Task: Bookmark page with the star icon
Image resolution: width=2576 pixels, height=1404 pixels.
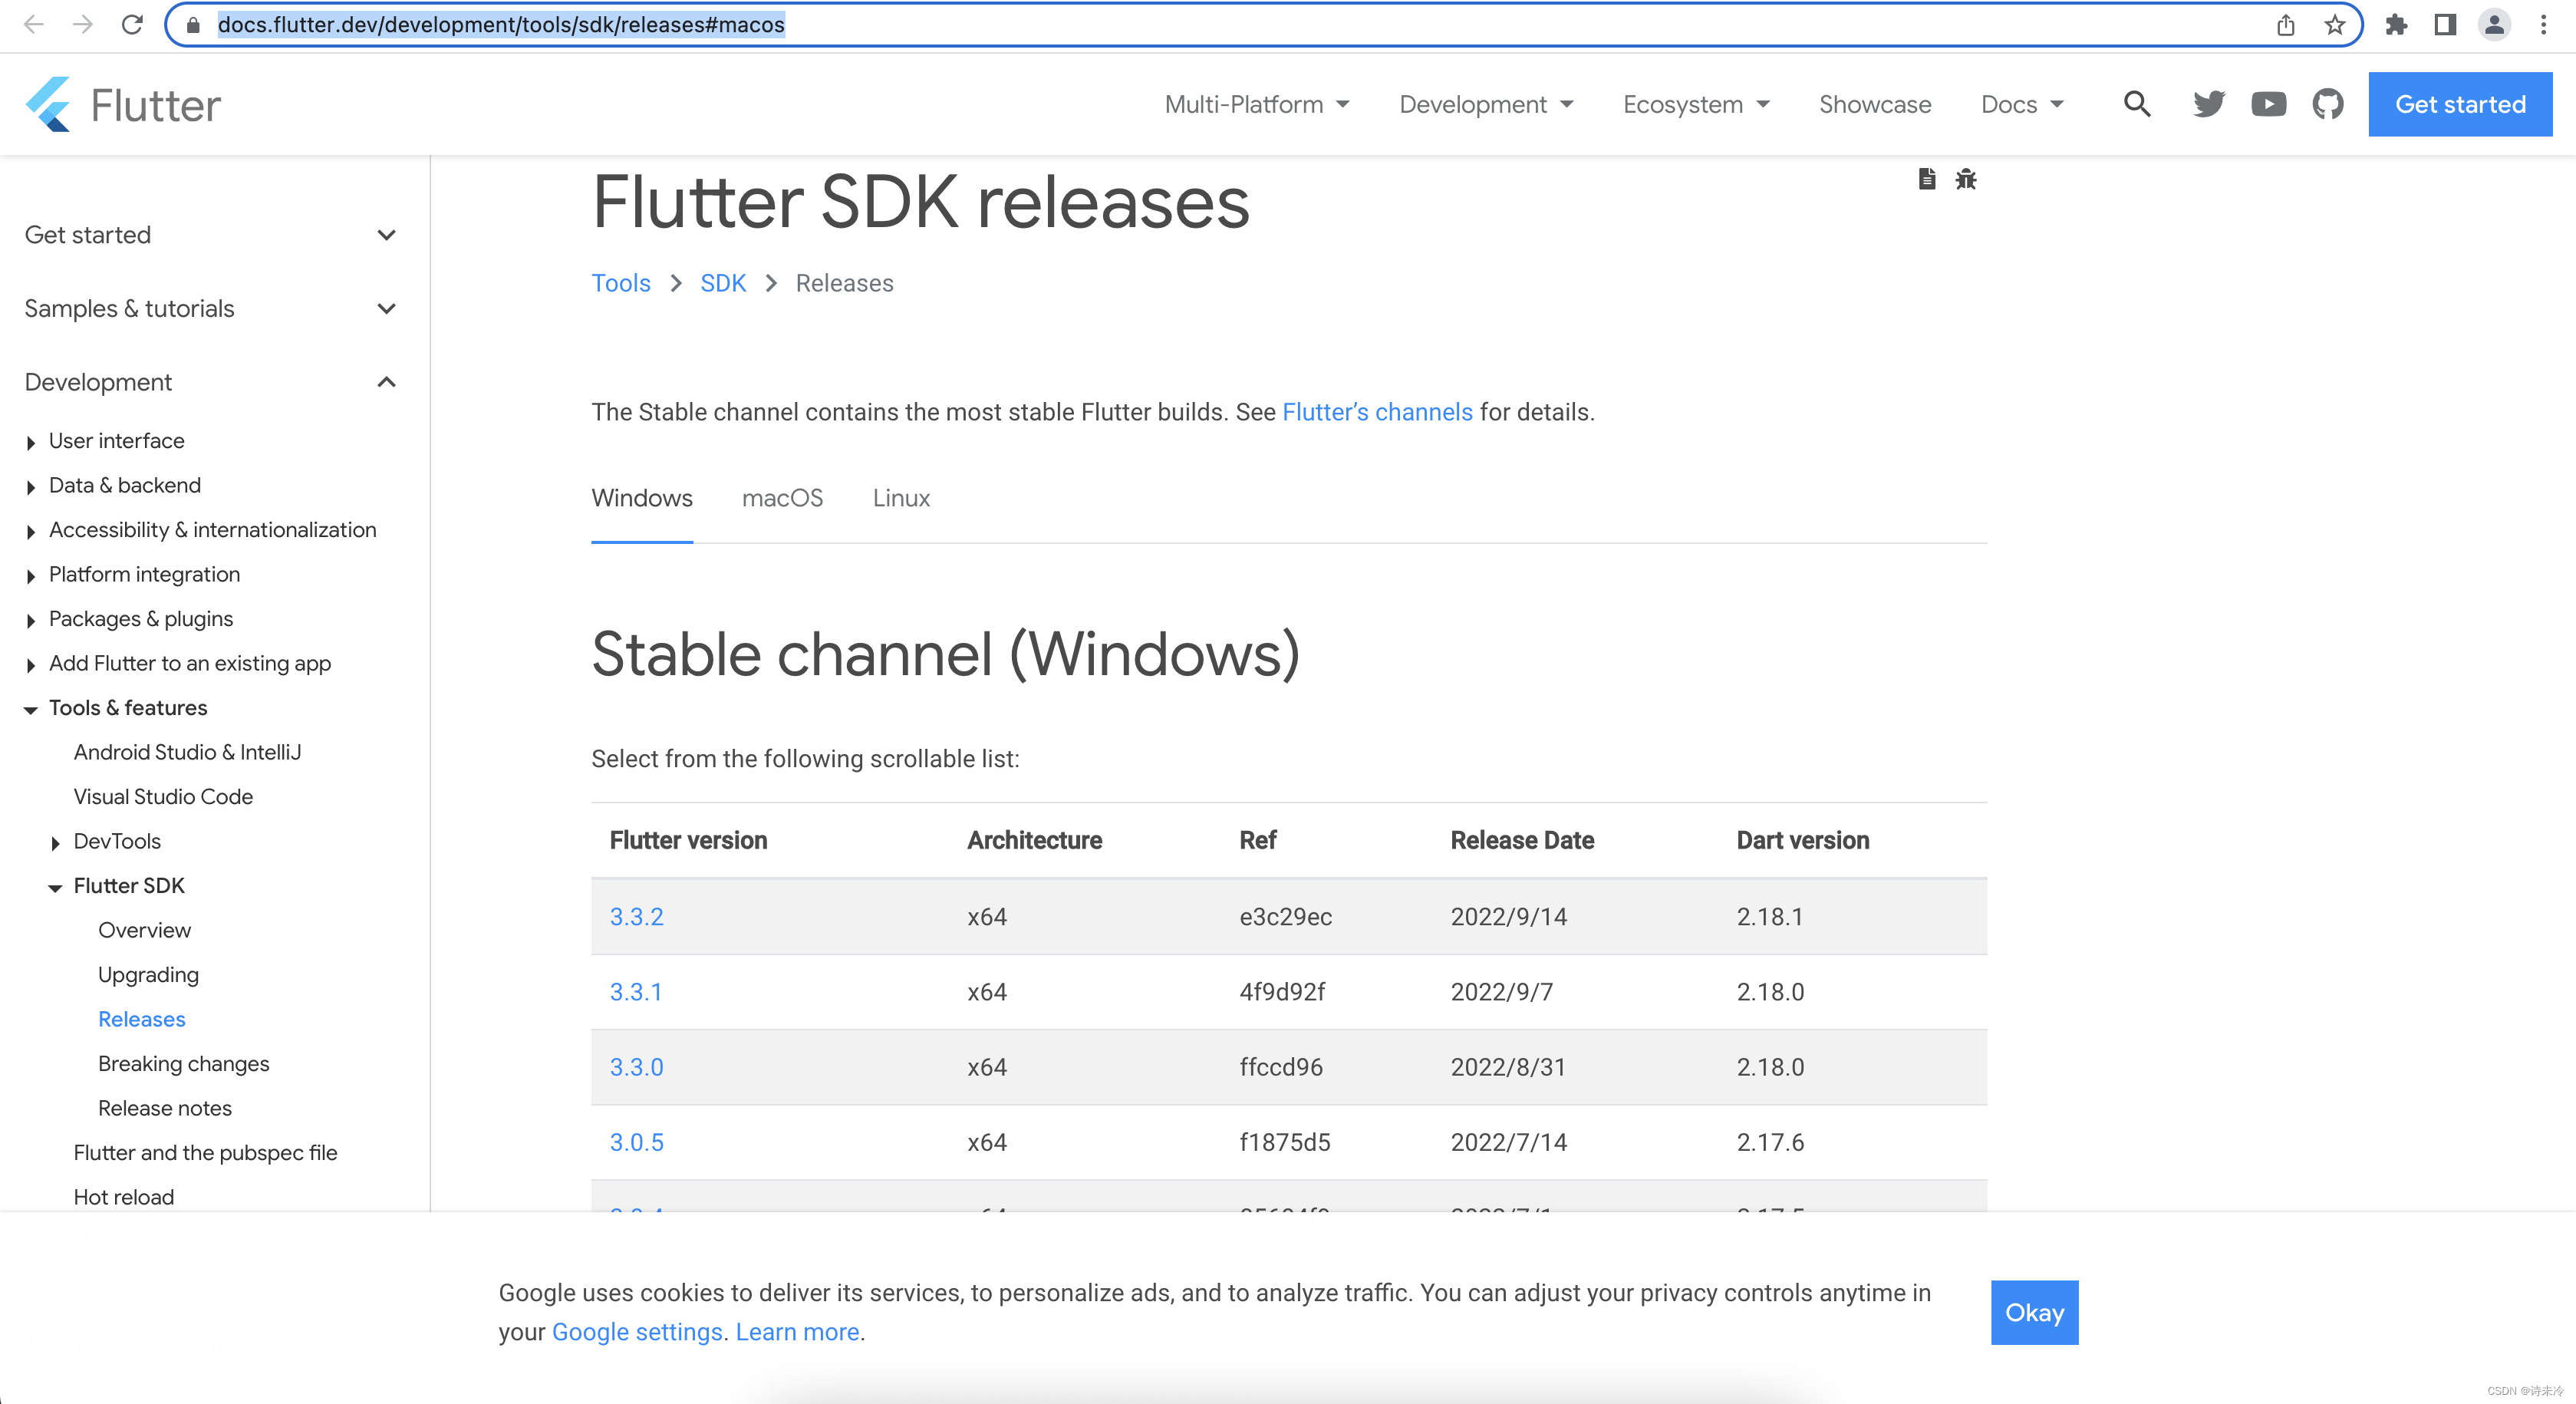Action: tap(2335, 24)
